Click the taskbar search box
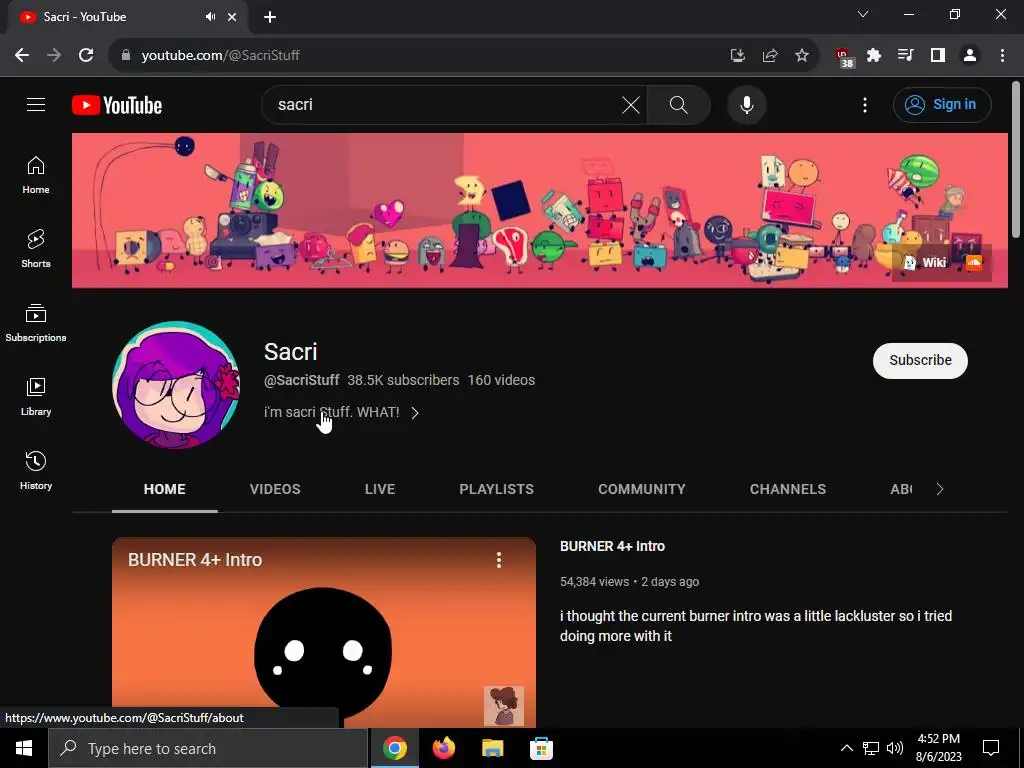This screenshot has height=768, width=1024. (x=208, y=748)
